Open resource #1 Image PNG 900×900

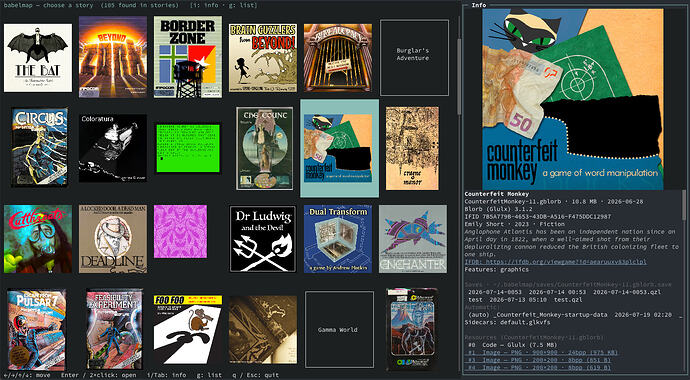[542, 353]
